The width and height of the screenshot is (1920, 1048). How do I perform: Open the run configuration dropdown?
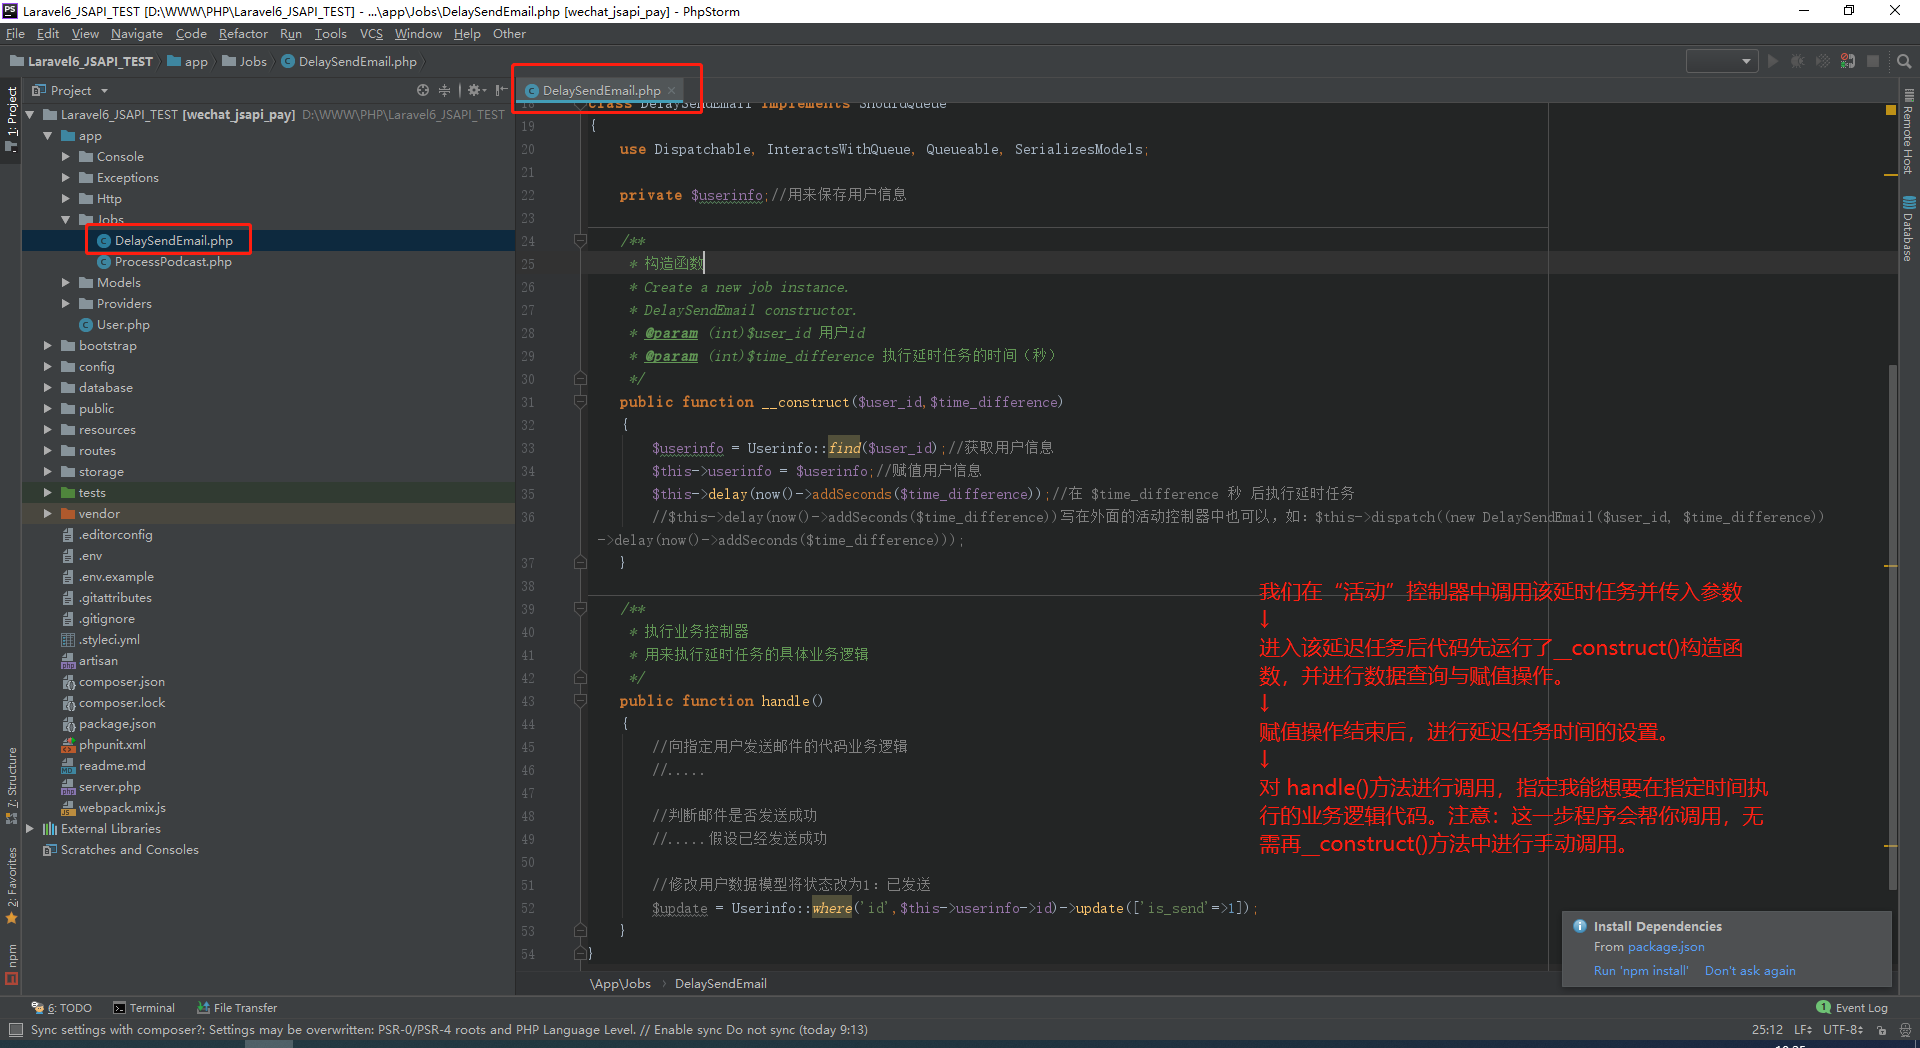[1722, 61]
